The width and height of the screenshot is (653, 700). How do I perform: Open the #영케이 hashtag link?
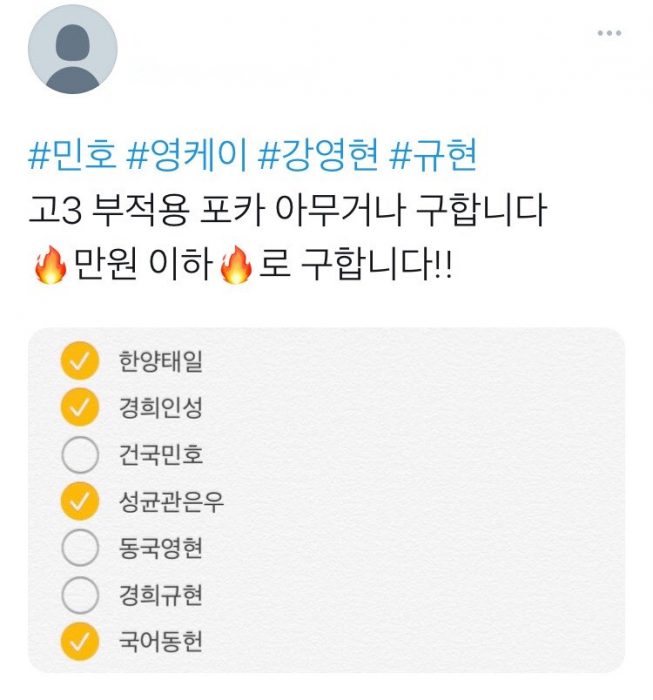[191, 156]
